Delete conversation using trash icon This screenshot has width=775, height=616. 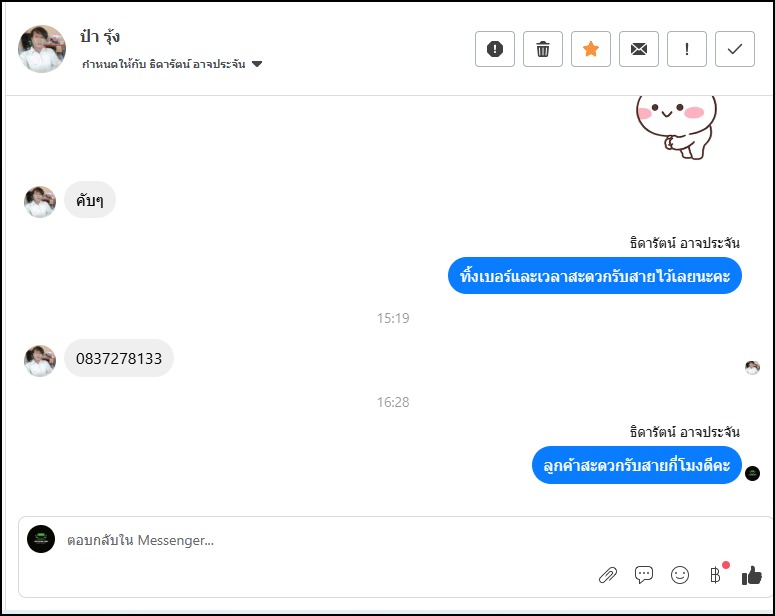[543, 49]
